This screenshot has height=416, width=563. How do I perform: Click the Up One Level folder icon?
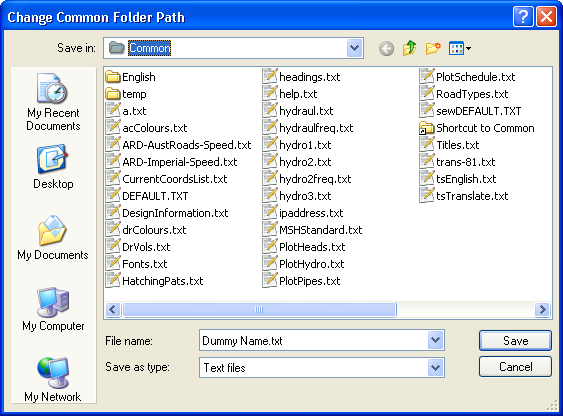409,48
